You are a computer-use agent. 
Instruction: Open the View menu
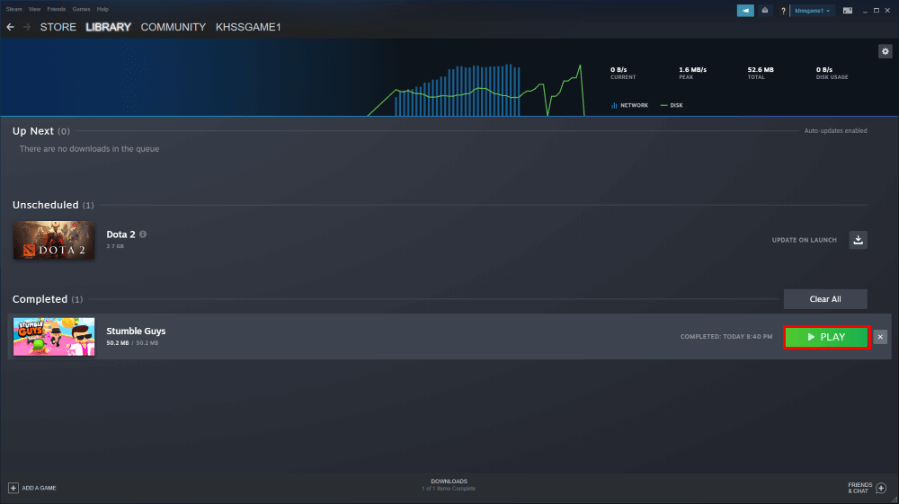pos(34,9)
